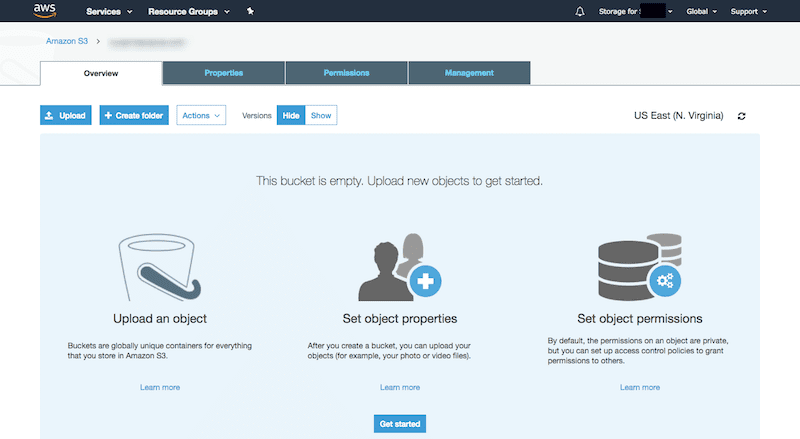The width and height of the screenshot is (800, 439).
Task: Expand the Services dropdown menu
Action: click(x=109, y=12)
